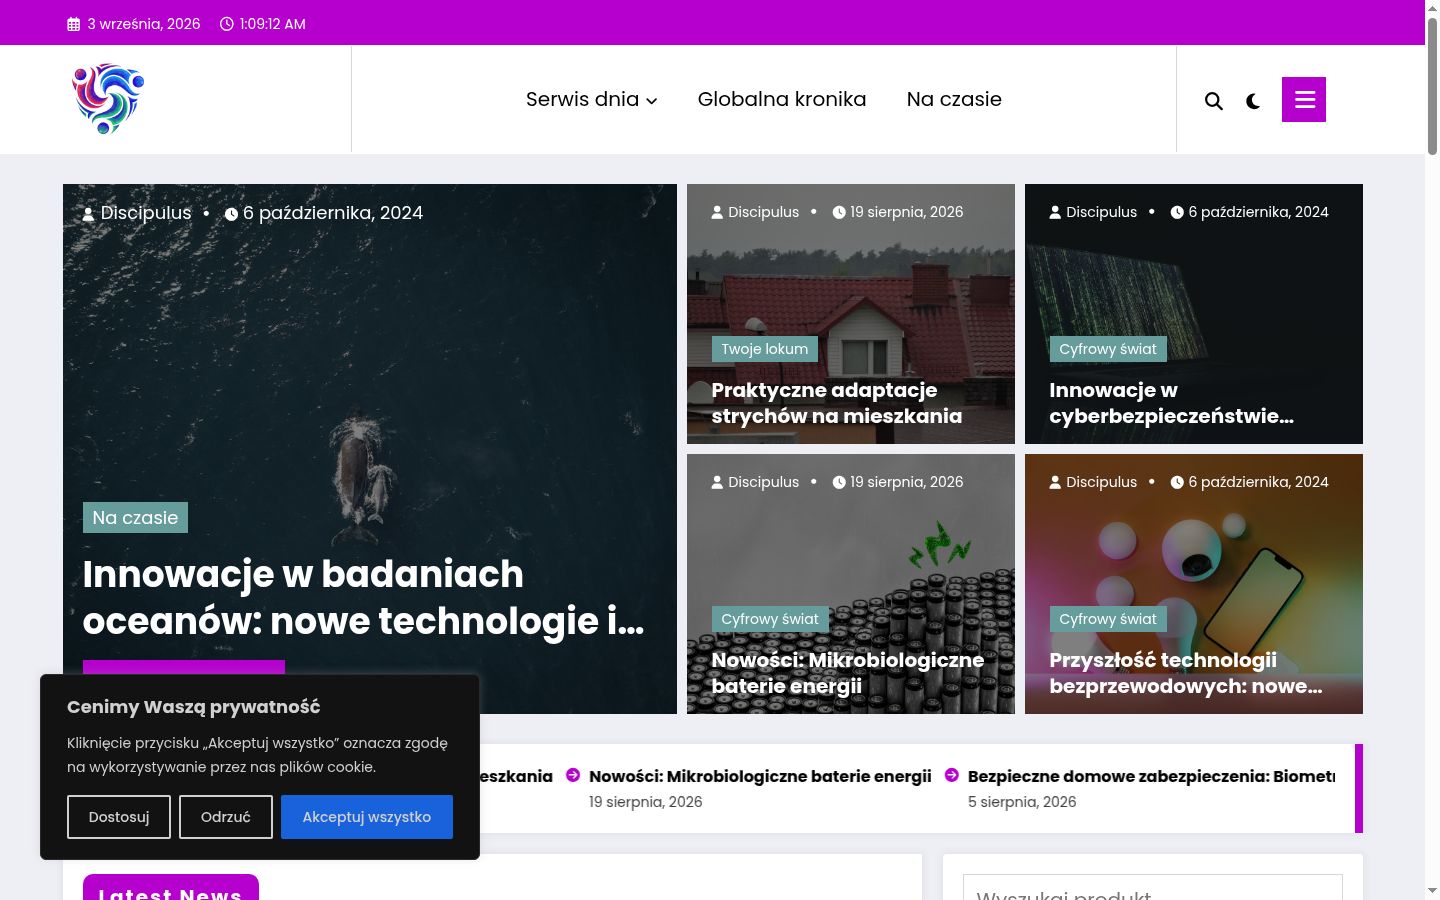Image resolution: width=1440 pixels, height=900 pixels.
Task: Click user icon on the ocean article
Action: pos(89,214)
